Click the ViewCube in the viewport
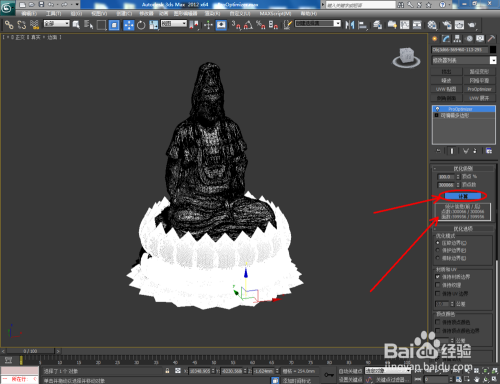 406,57
